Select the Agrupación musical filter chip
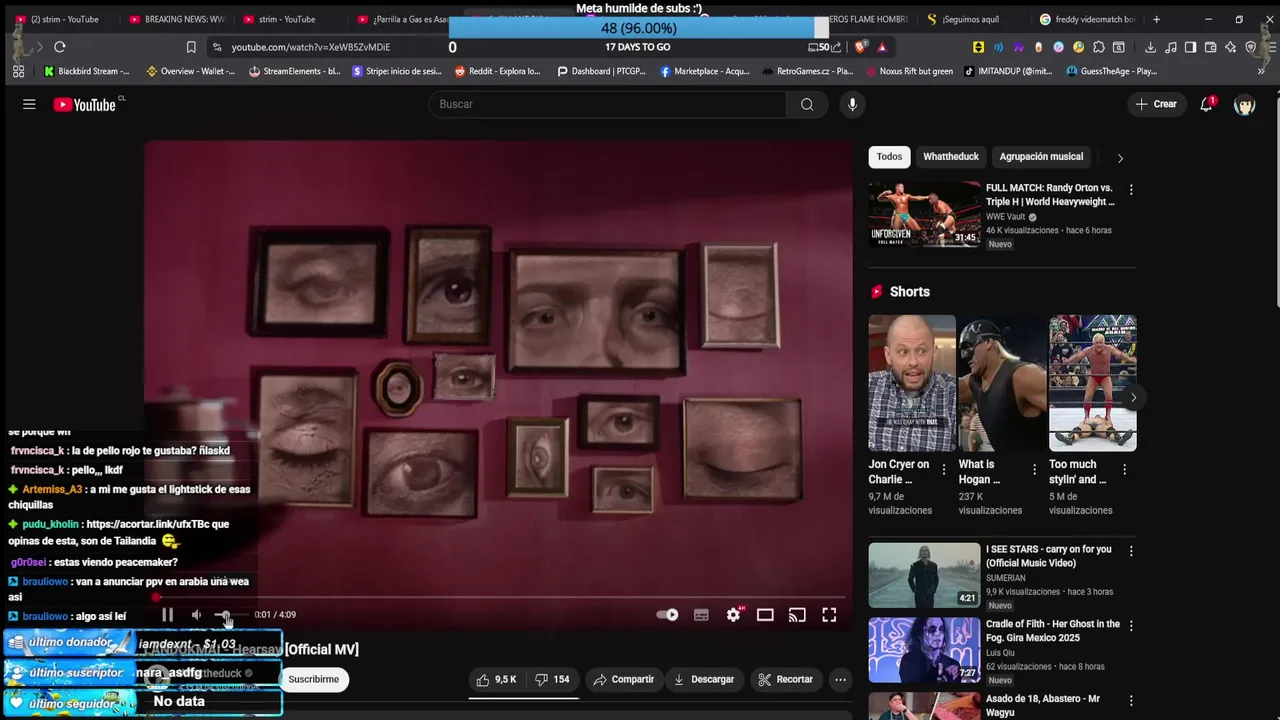 (1041, 157)
